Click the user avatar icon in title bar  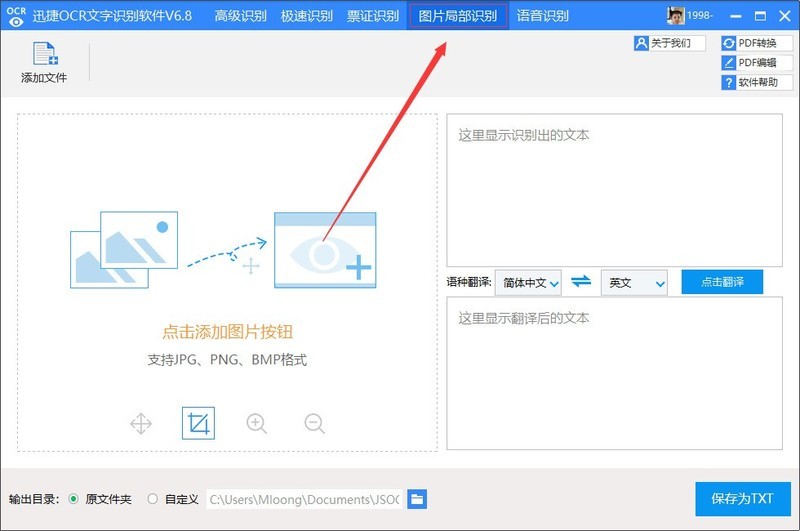point(676,15)
